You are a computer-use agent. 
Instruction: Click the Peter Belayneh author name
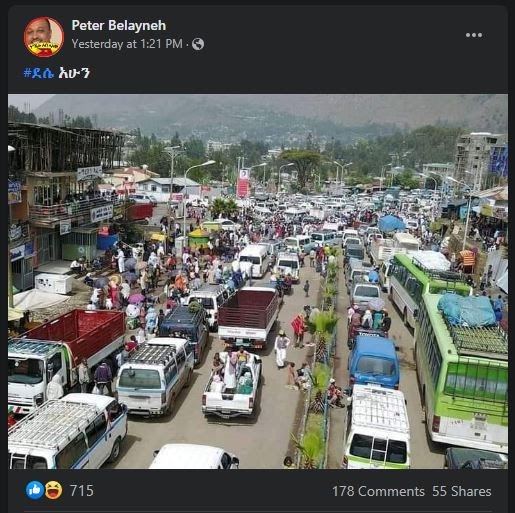pos(119,26)
